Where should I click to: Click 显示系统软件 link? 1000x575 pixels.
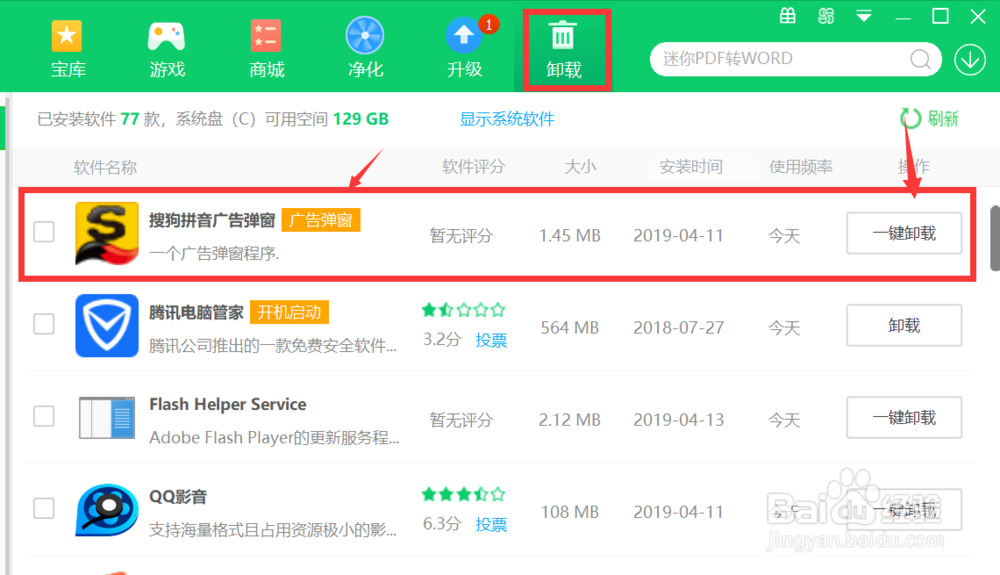coord(507,119)
